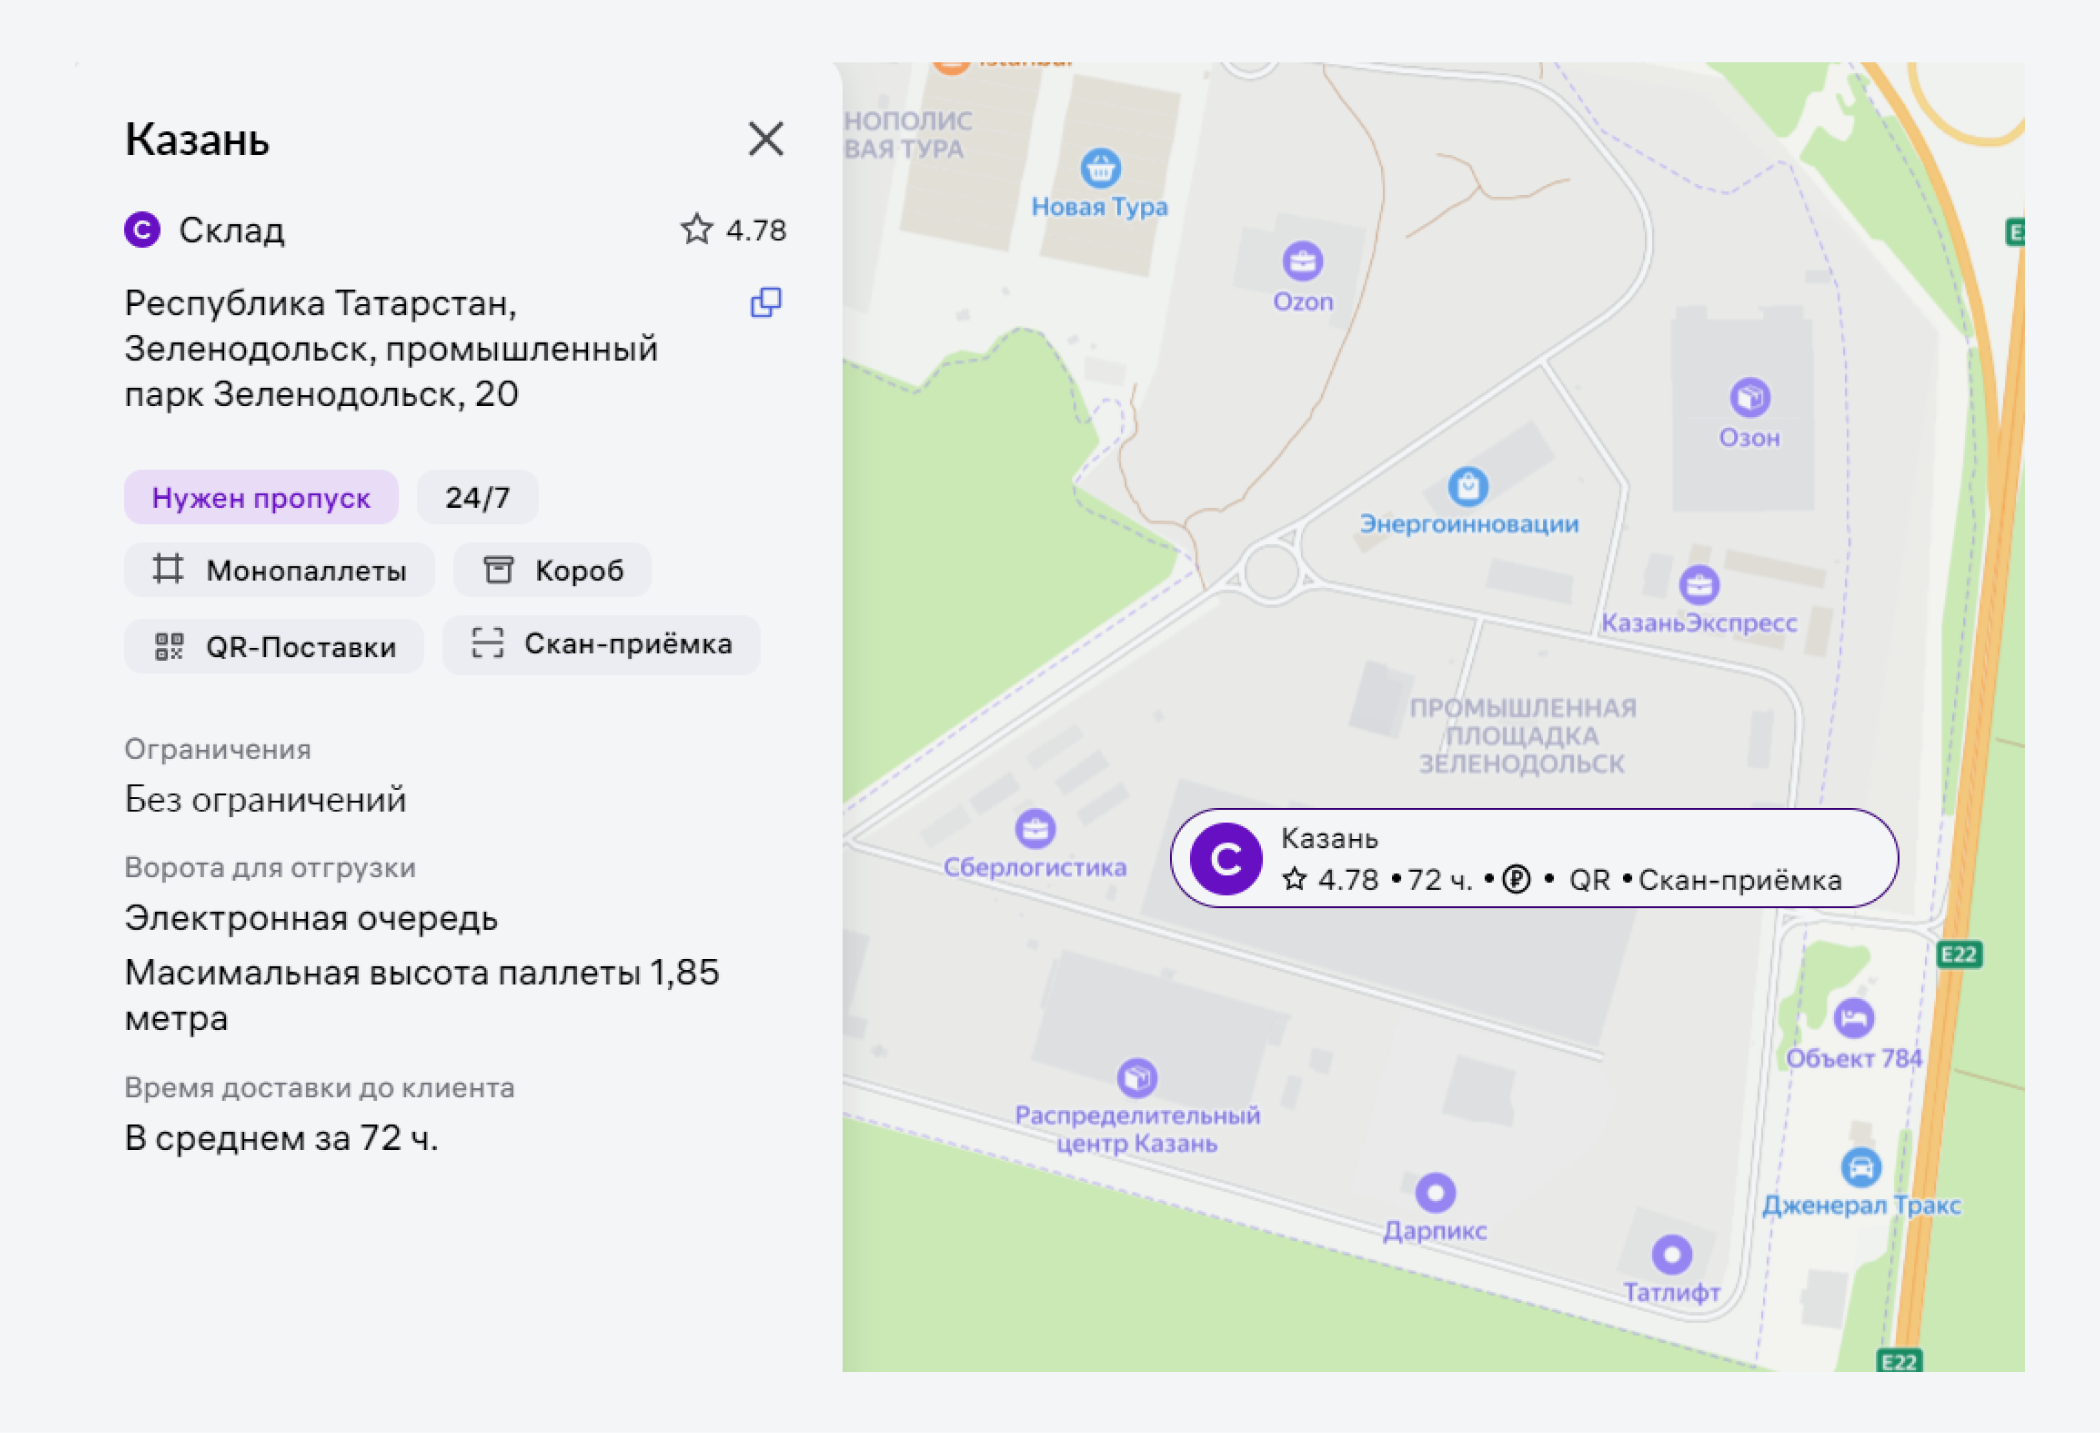The width and height of the screenshot is (2100, 1433).
Task: Click the 4.78 rating value in side panel
Action: (756, 230)
